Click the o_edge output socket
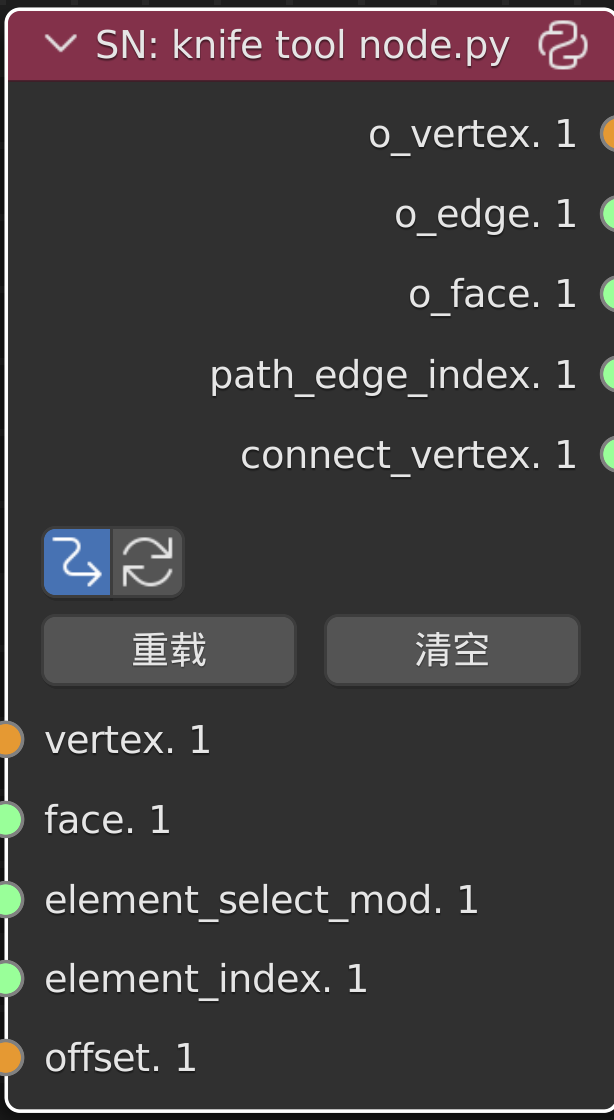Viewport: 614px width, 1120px height. tap(609, 214)
